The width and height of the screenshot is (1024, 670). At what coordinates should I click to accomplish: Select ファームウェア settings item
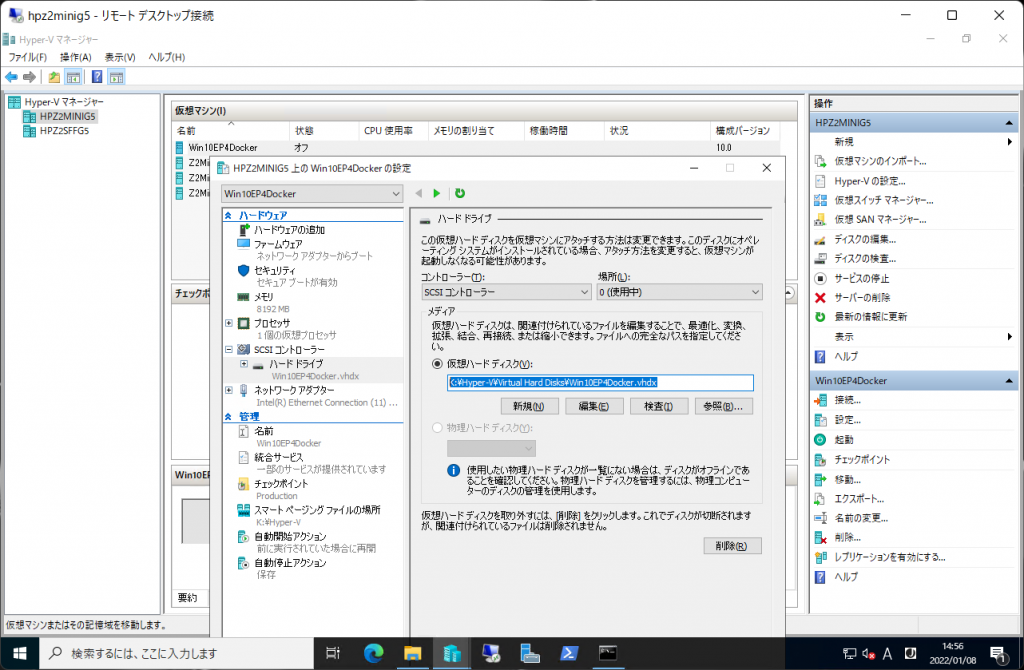click(x=278, y=244)
